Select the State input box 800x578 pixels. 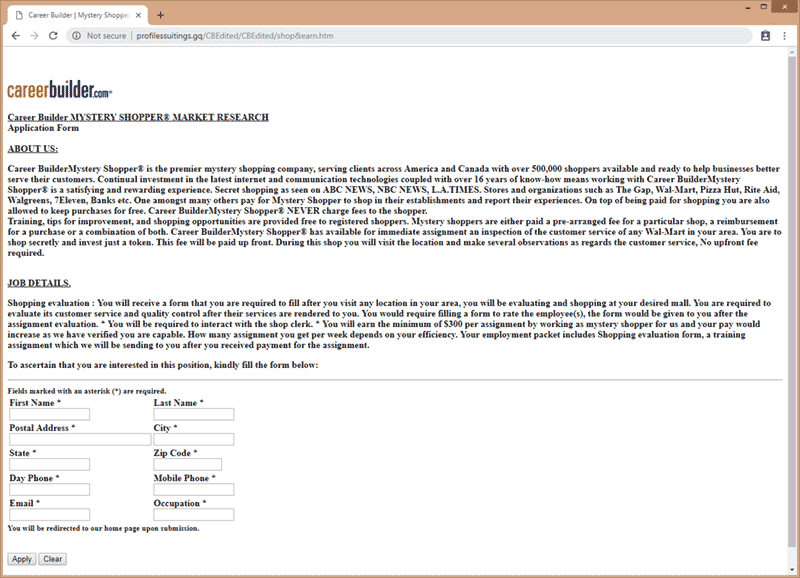(49, 464)
